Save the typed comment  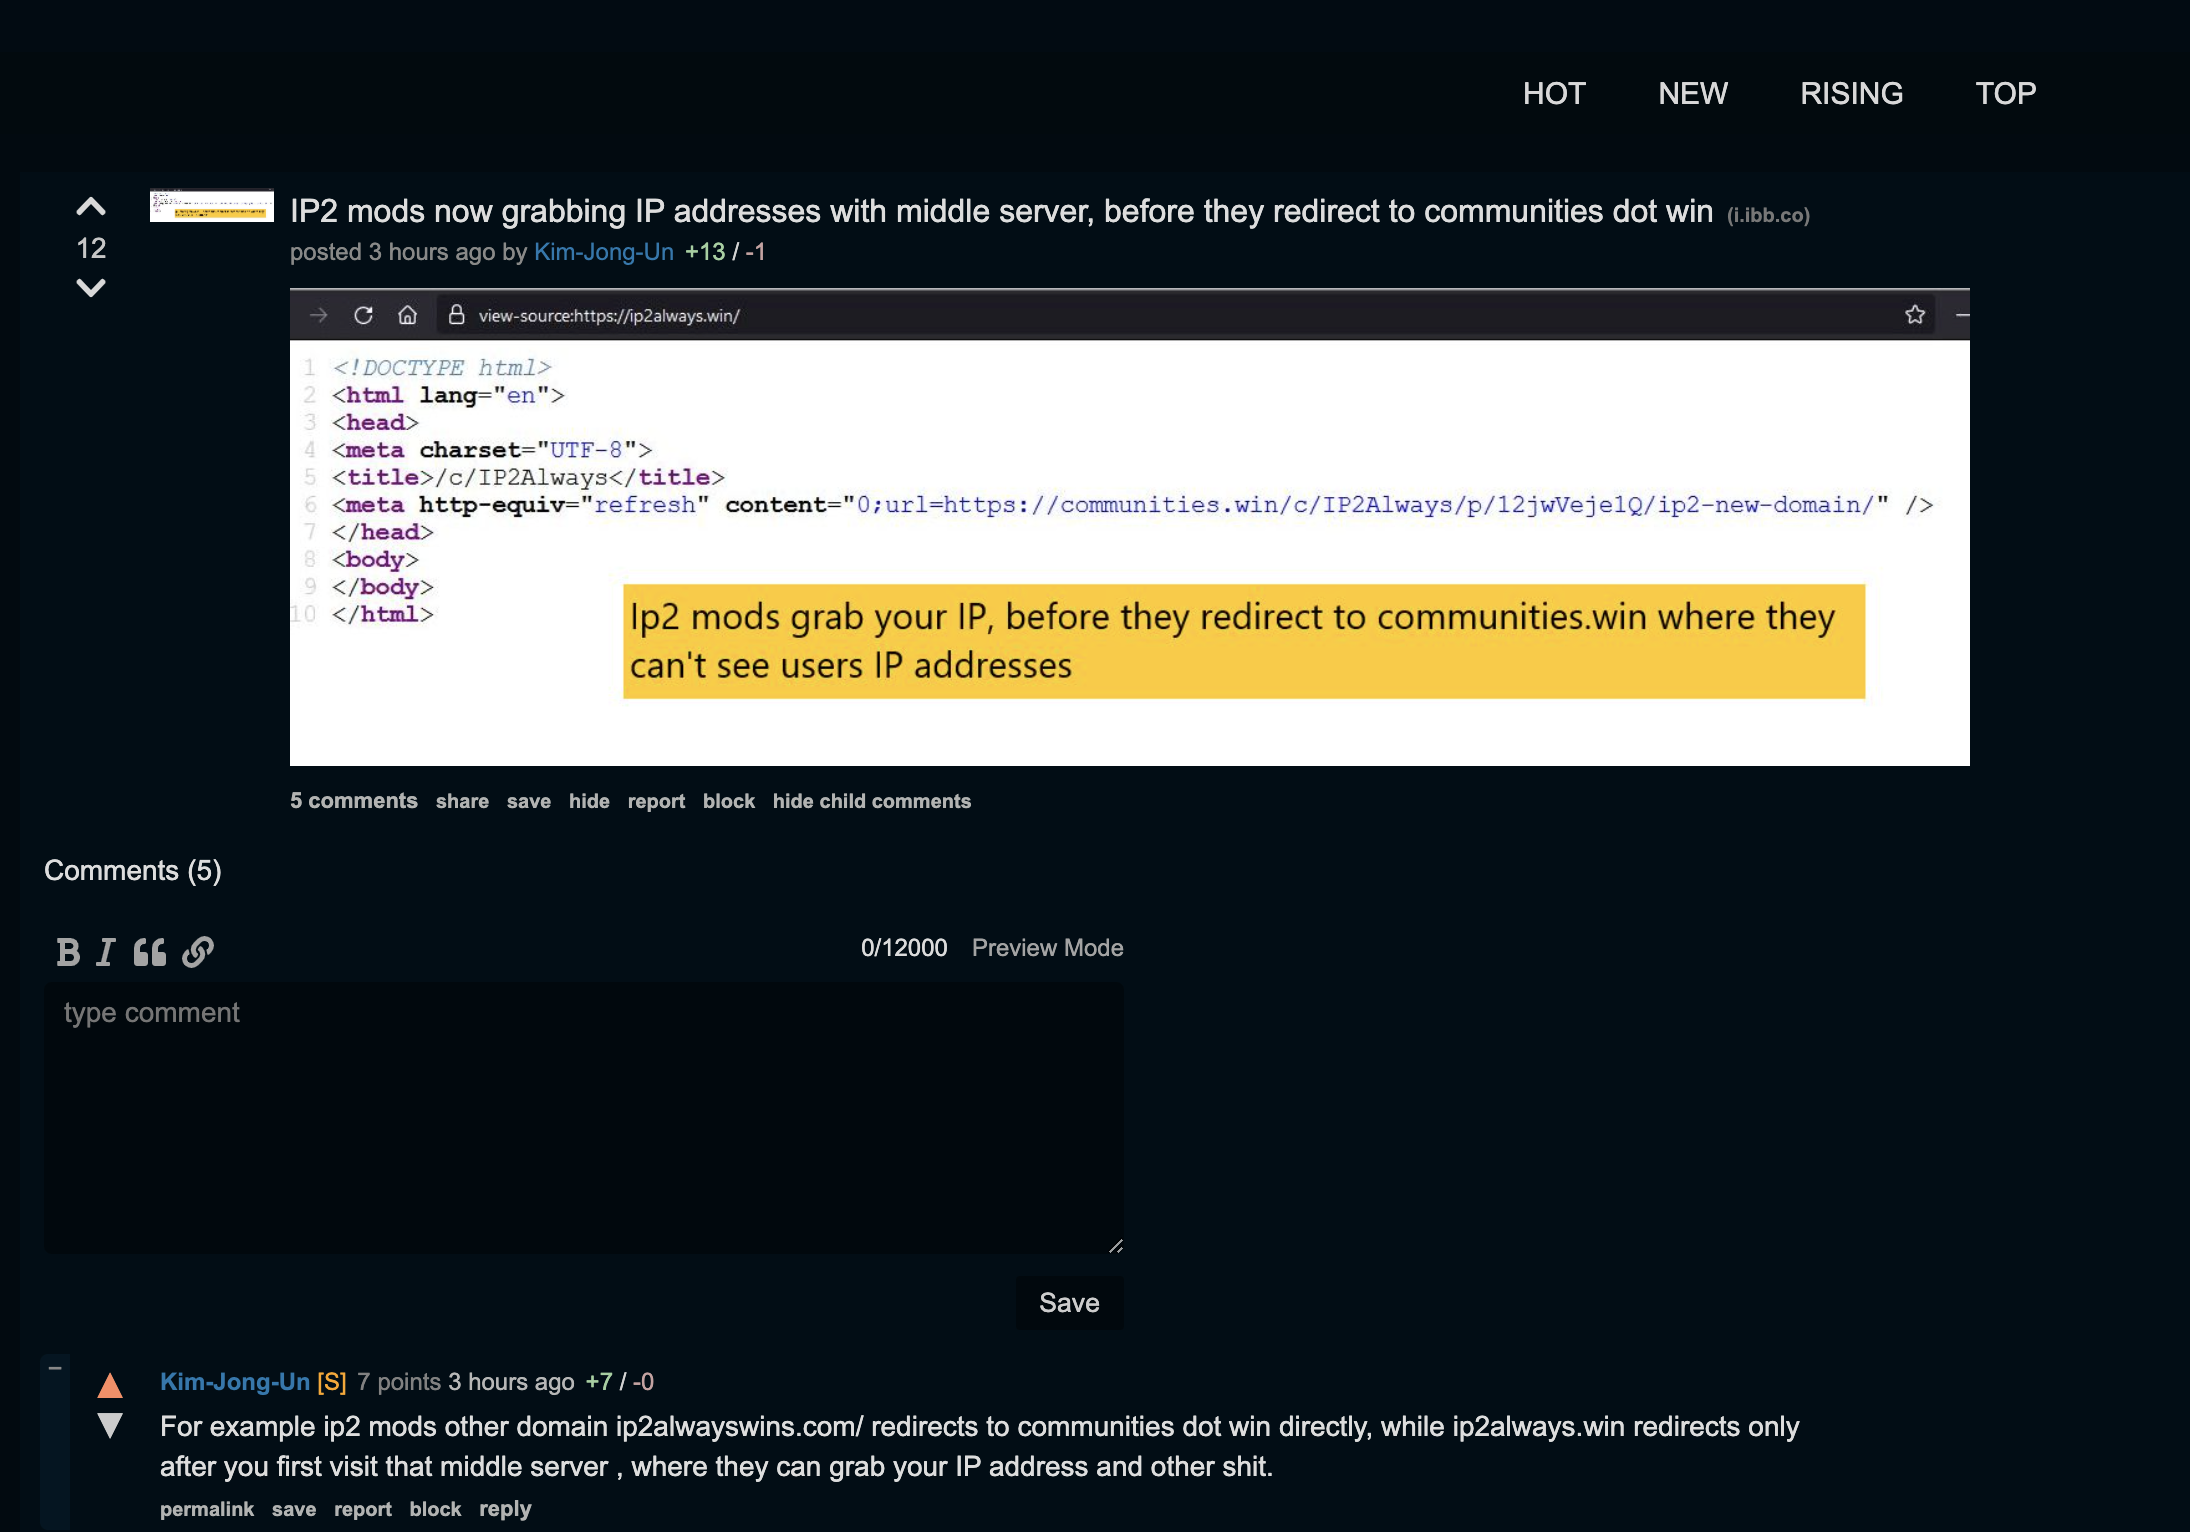pos(1069,1303)
